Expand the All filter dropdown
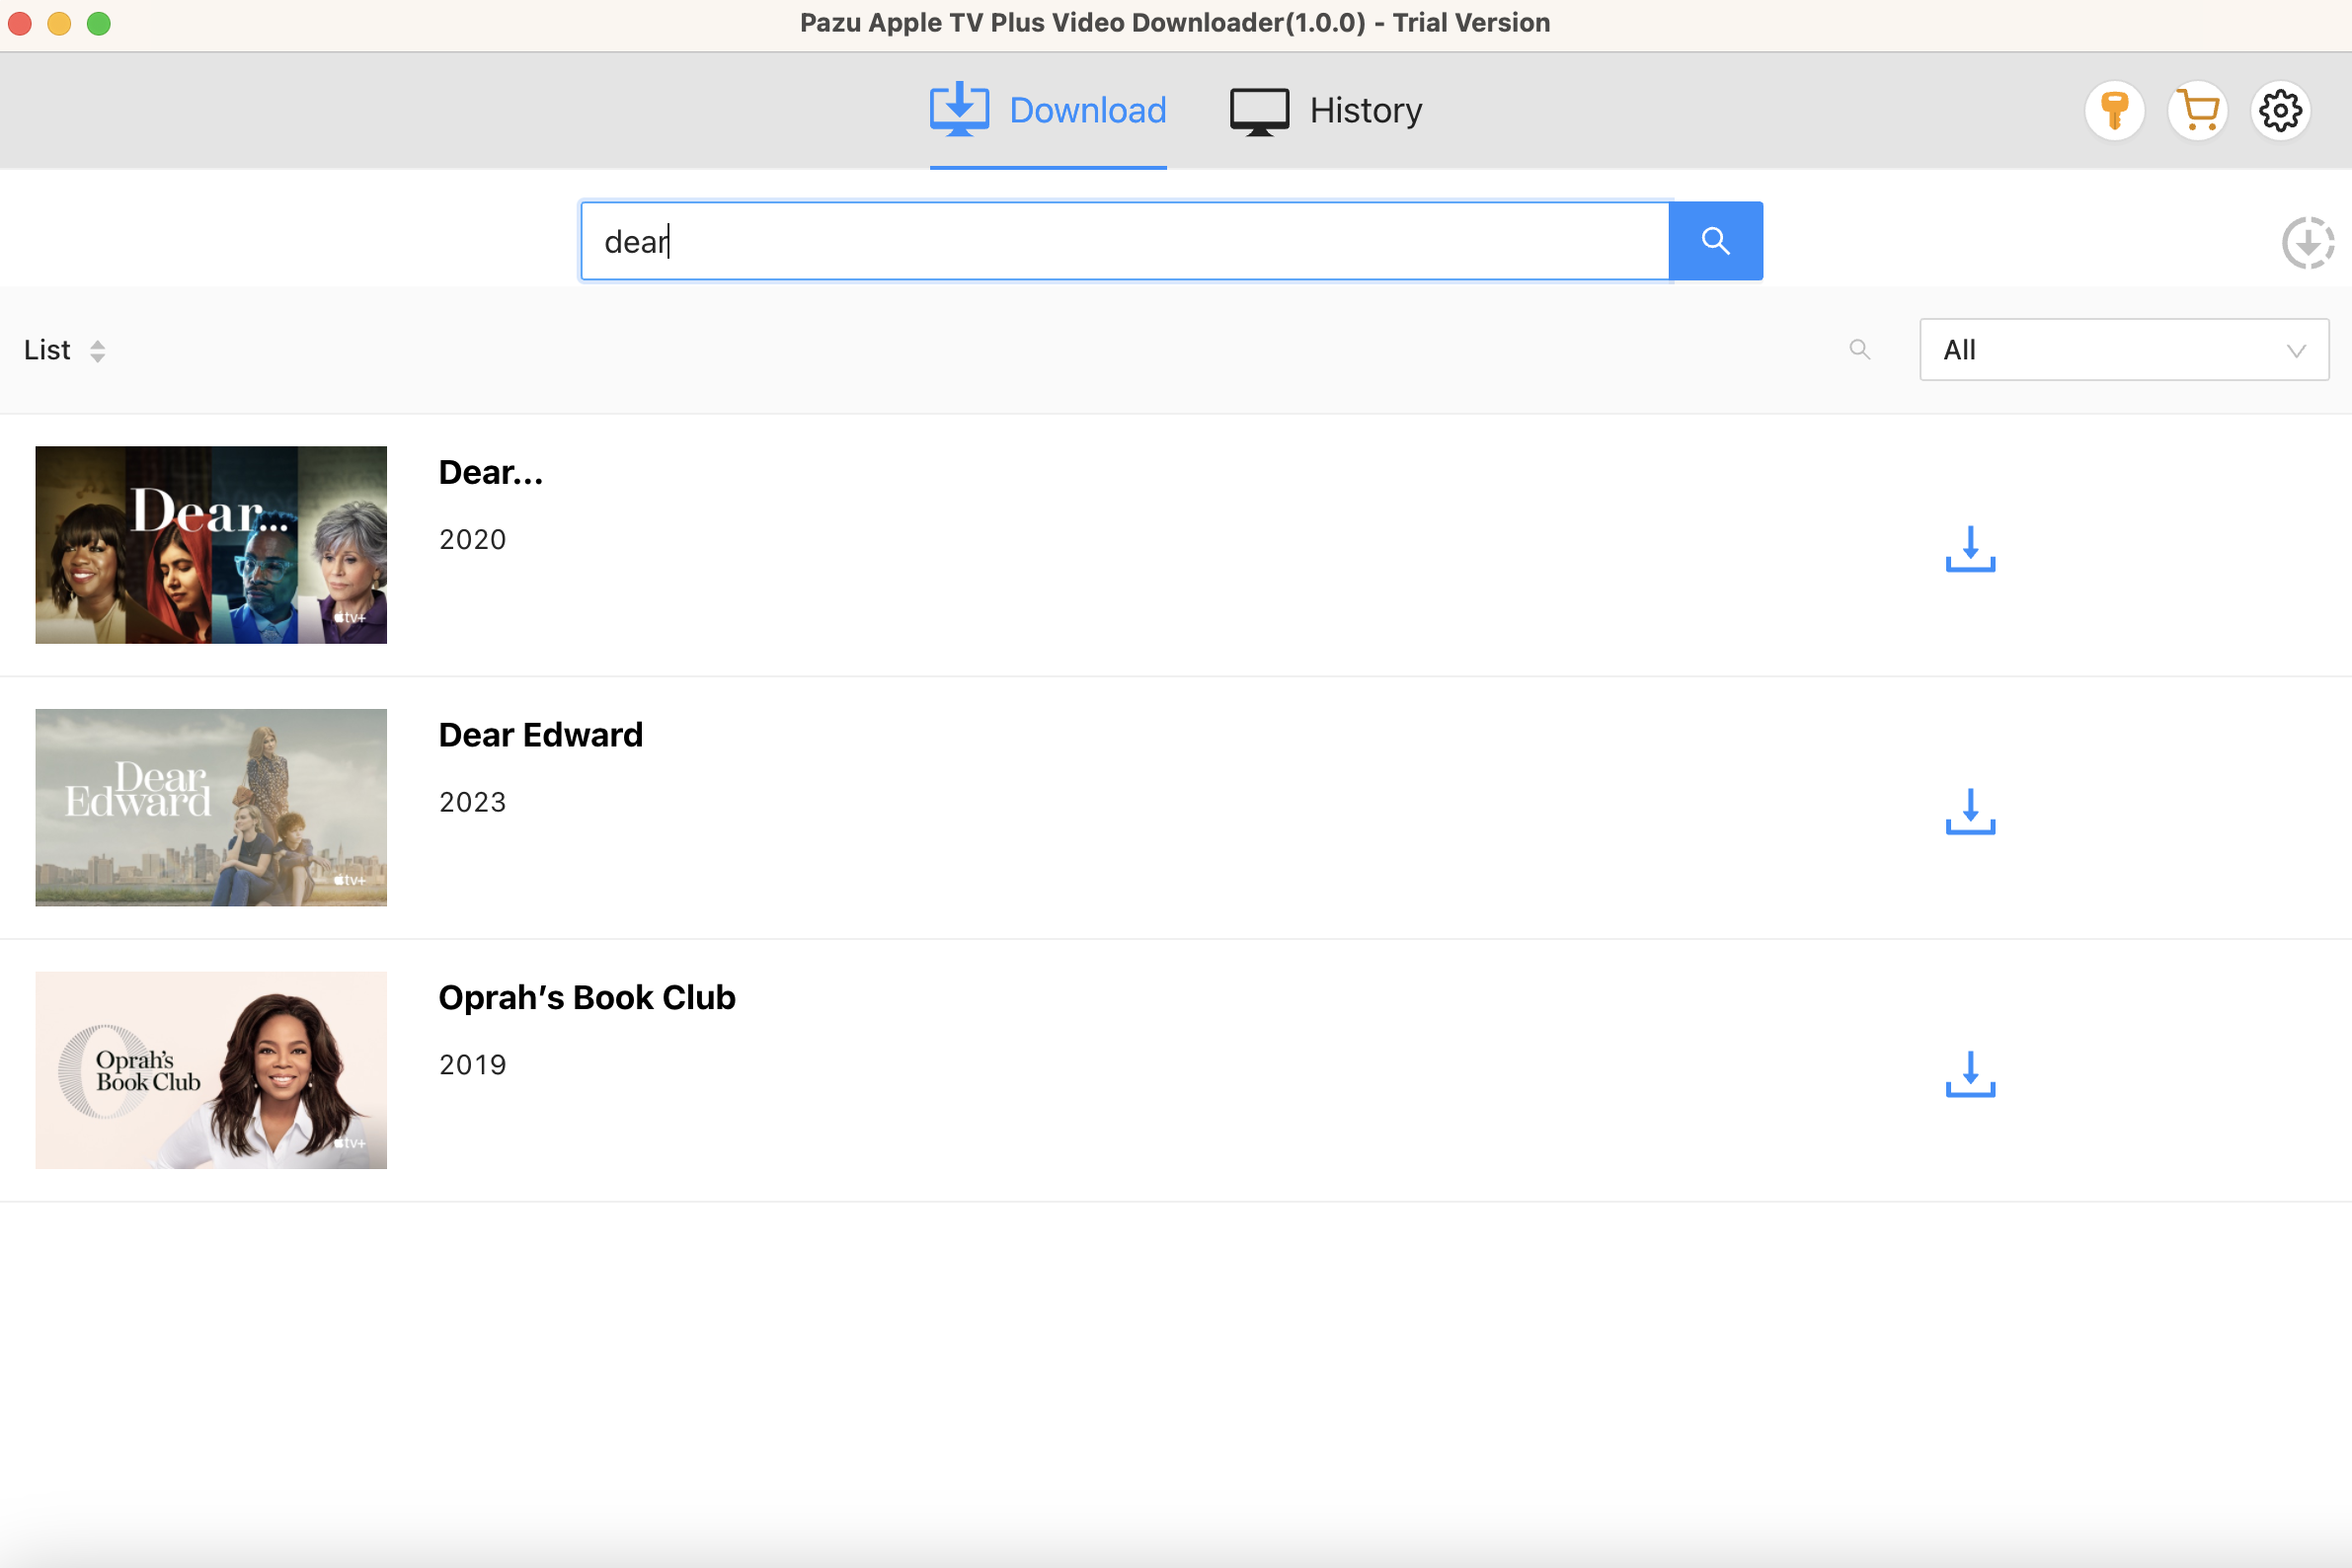Viewport: 2352px width, 1568px height. 2124,350
